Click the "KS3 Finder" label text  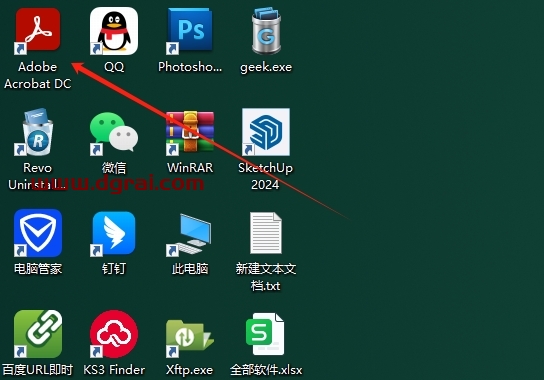click(x=114, y=370)
